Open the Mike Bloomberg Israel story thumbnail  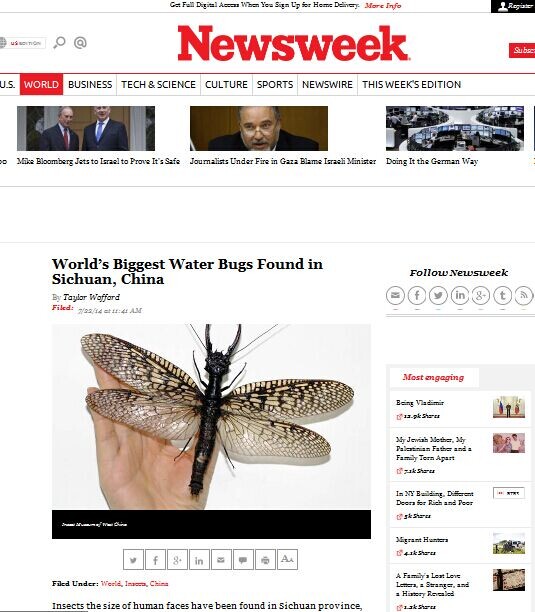click(86, 128)
